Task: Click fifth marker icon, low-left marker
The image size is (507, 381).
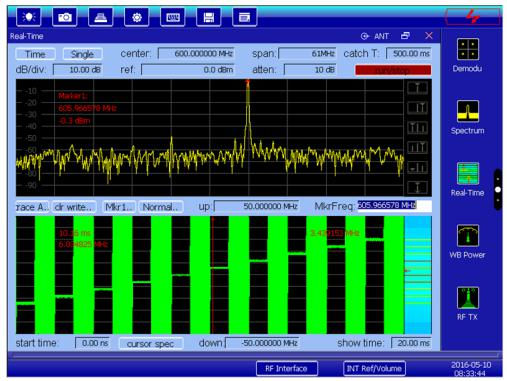Action: [x=417, y=167]
